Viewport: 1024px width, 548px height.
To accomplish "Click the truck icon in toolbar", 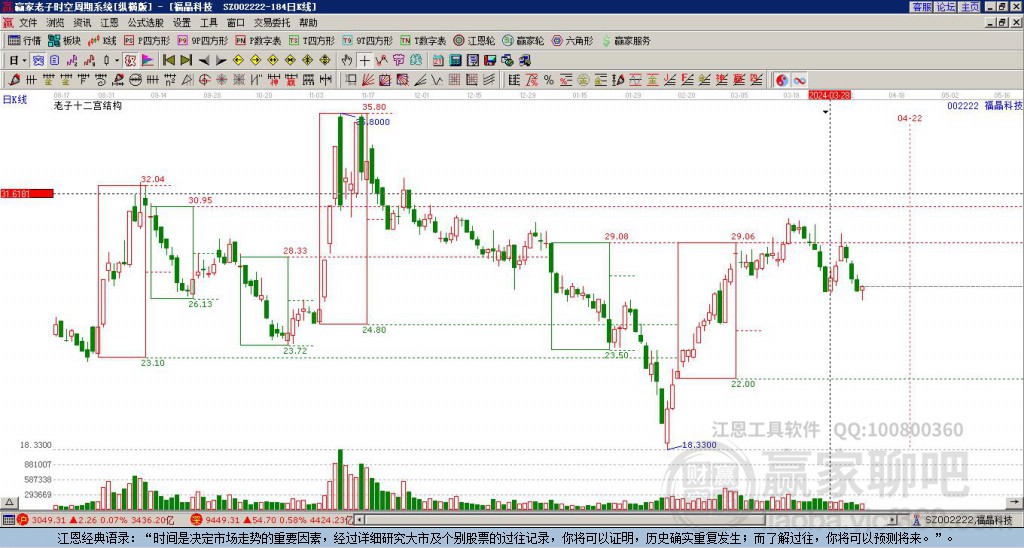I will pyautogui.click(x=525, y=60).
